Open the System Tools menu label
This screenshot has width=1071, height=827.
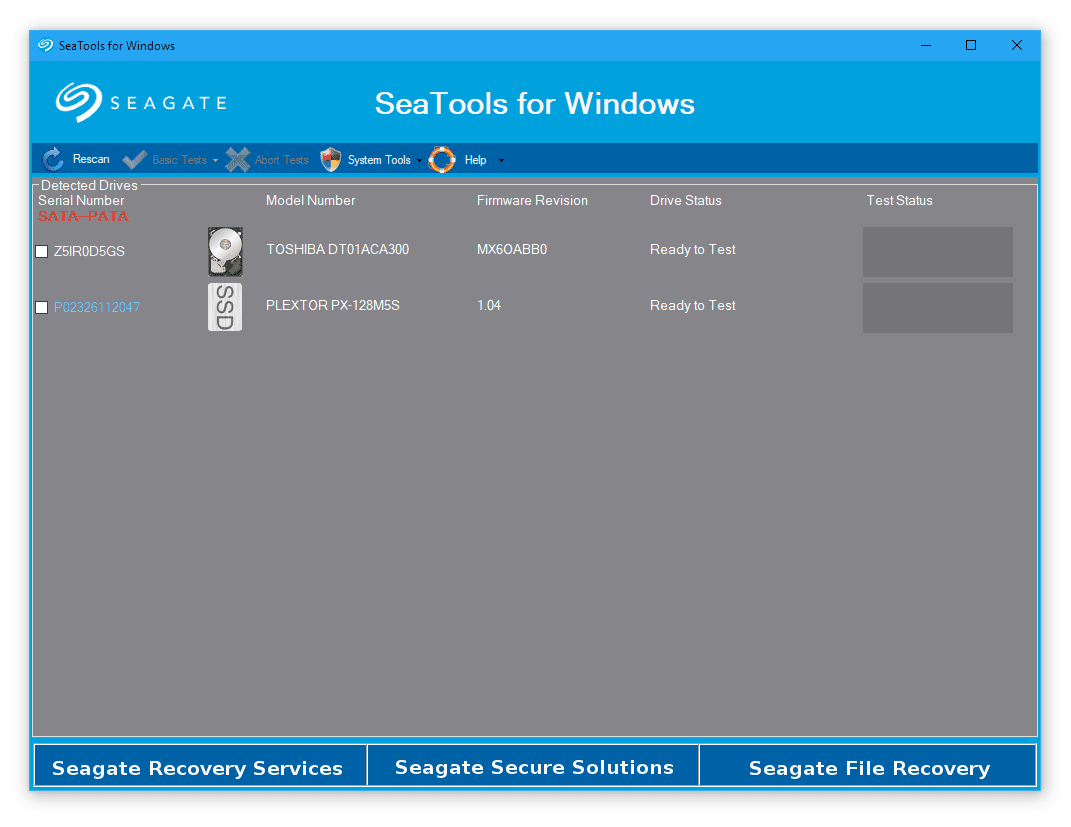pos(379,160)
